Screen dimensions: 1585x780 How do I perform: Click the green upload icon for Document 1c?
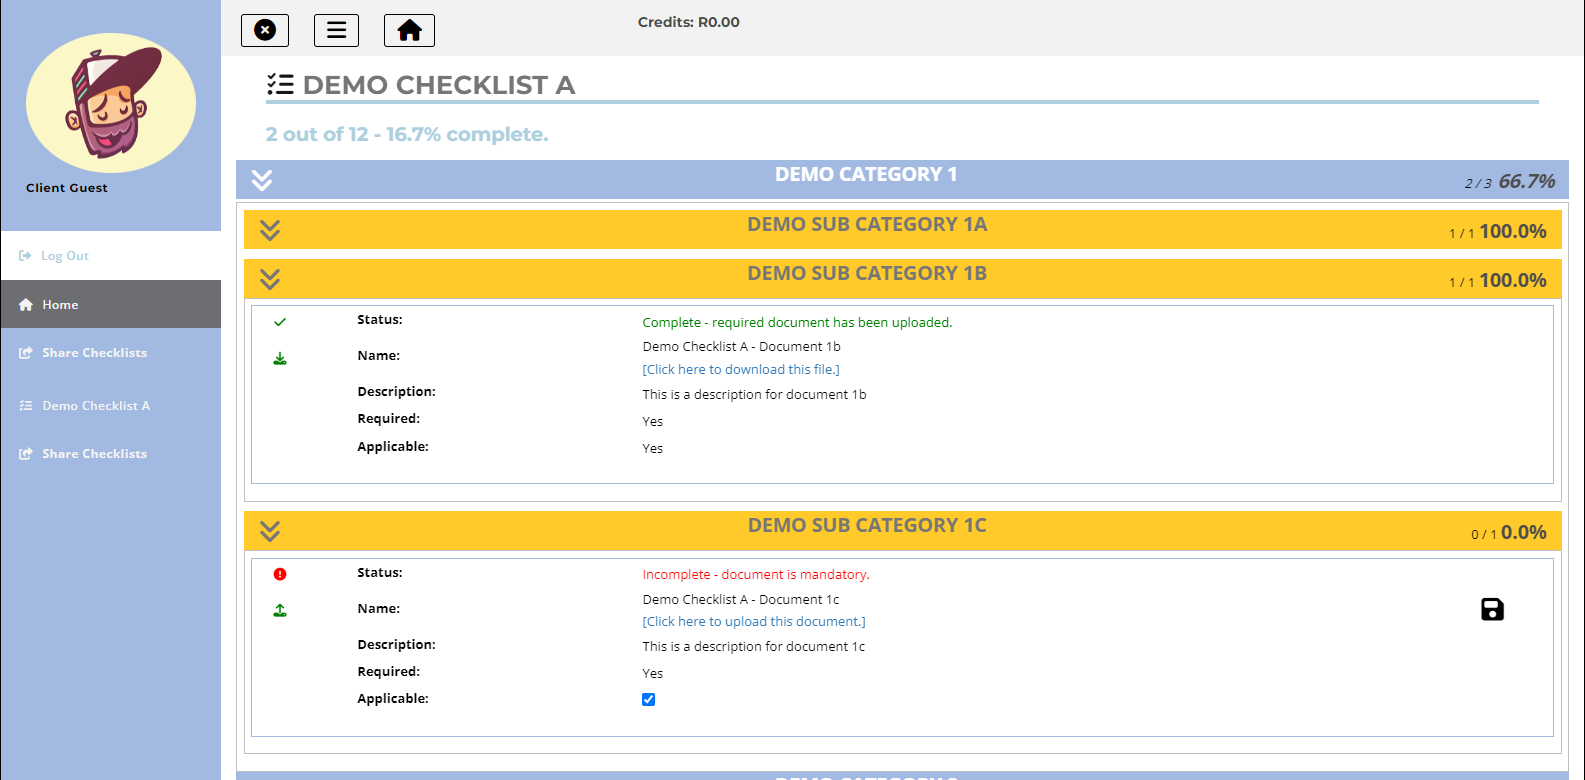pos(280,610)
